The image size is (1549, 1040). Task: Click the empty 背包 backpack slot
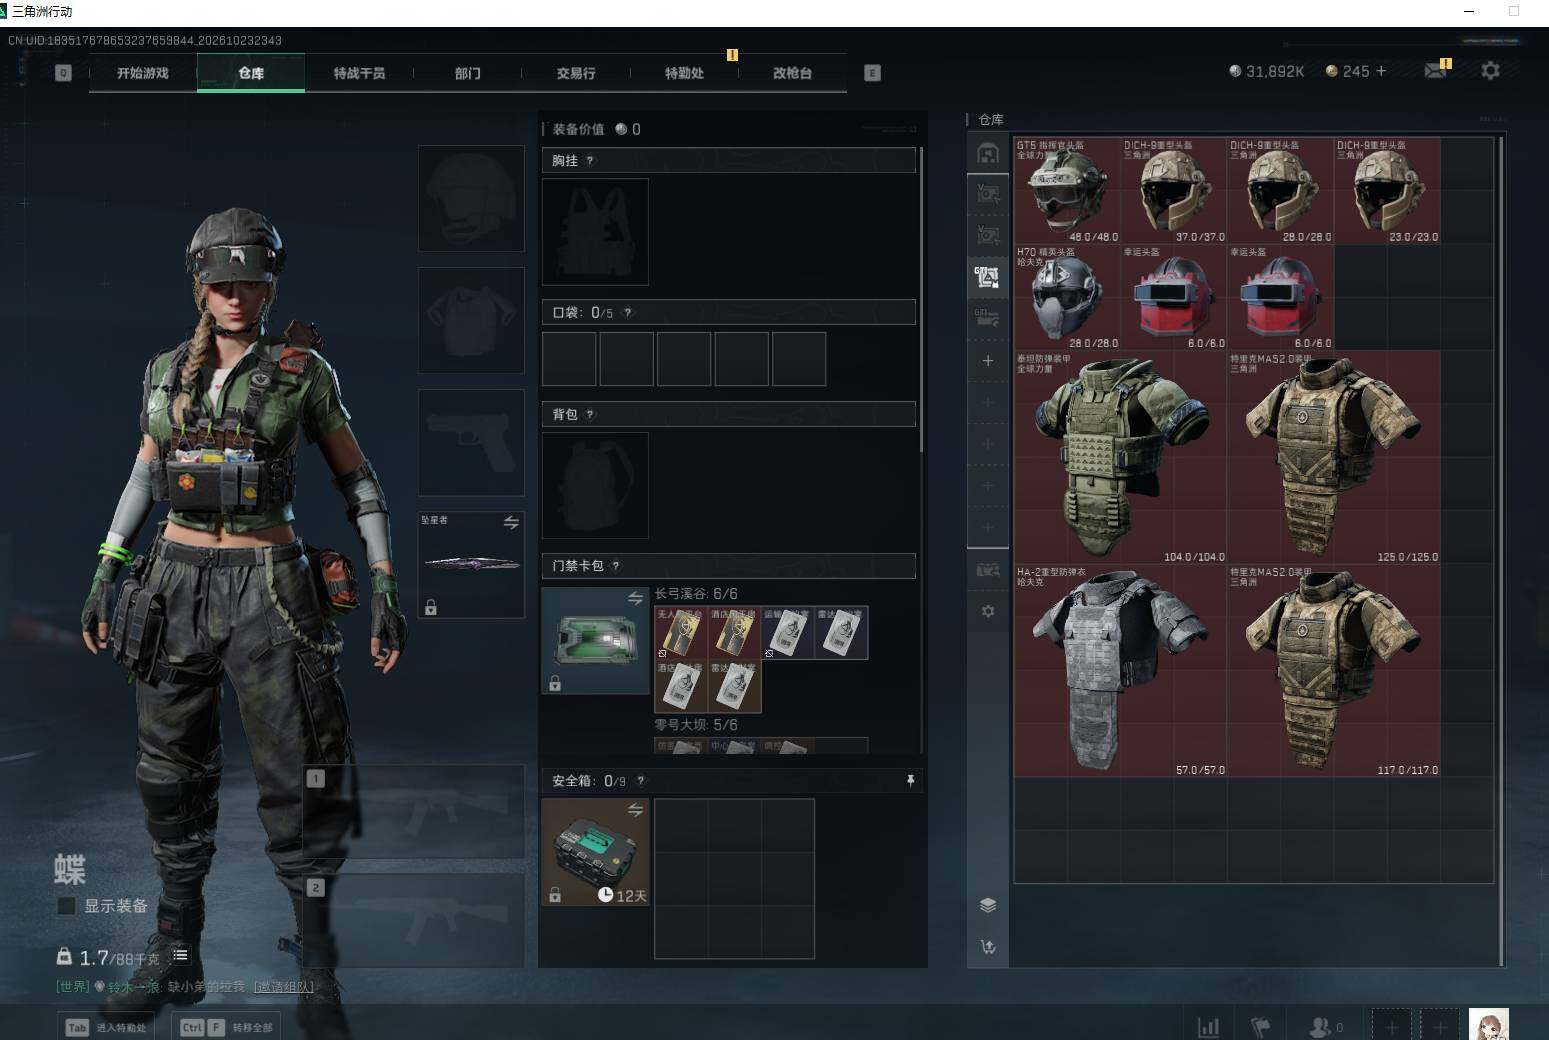[595, 485]
